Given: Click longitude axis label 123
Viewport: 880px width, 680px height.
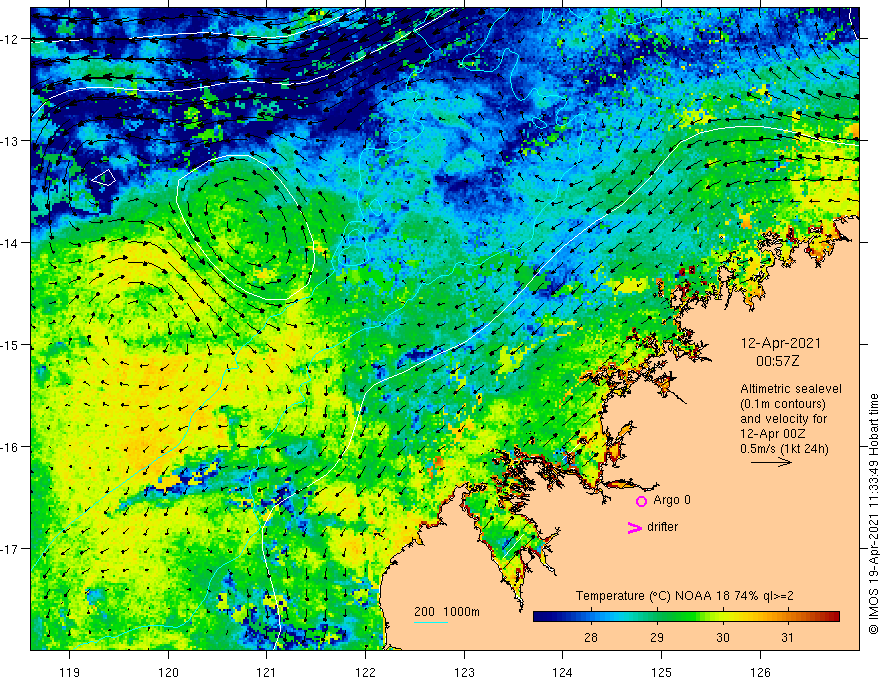Looking at the screenshot, I should 464,672.
